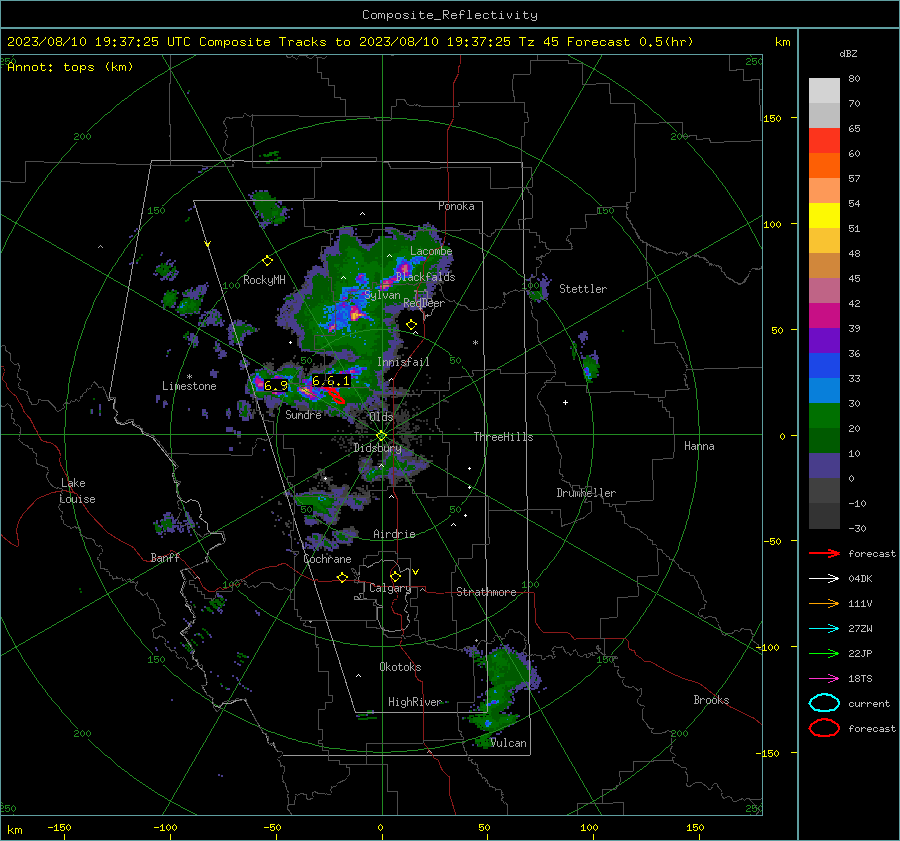Click the RockyMH label on map
Screen dimensions: 900x841
pyautogui.click(x=264, y=280)
